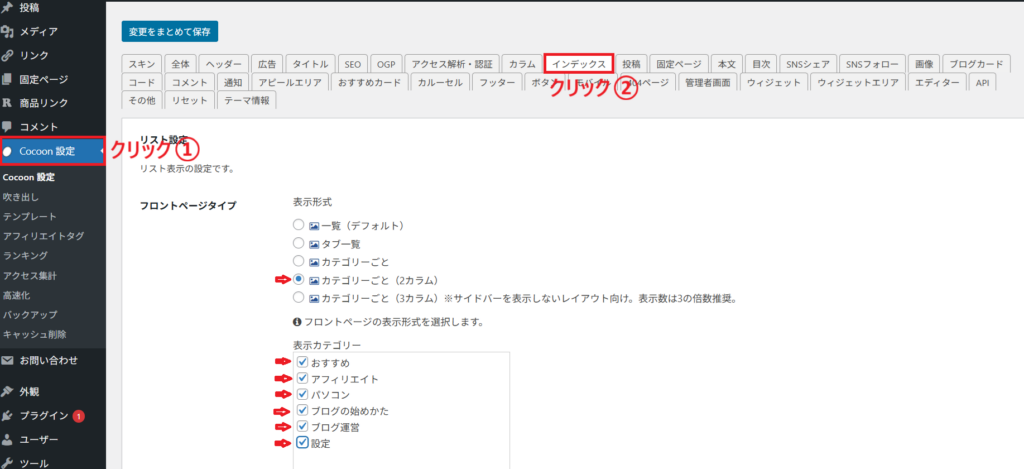Image resolution: width=1024 pixels, height=469 pixels.
Task: Uncheck the おすすめ category checkbox
Action: tap(302, 362)
